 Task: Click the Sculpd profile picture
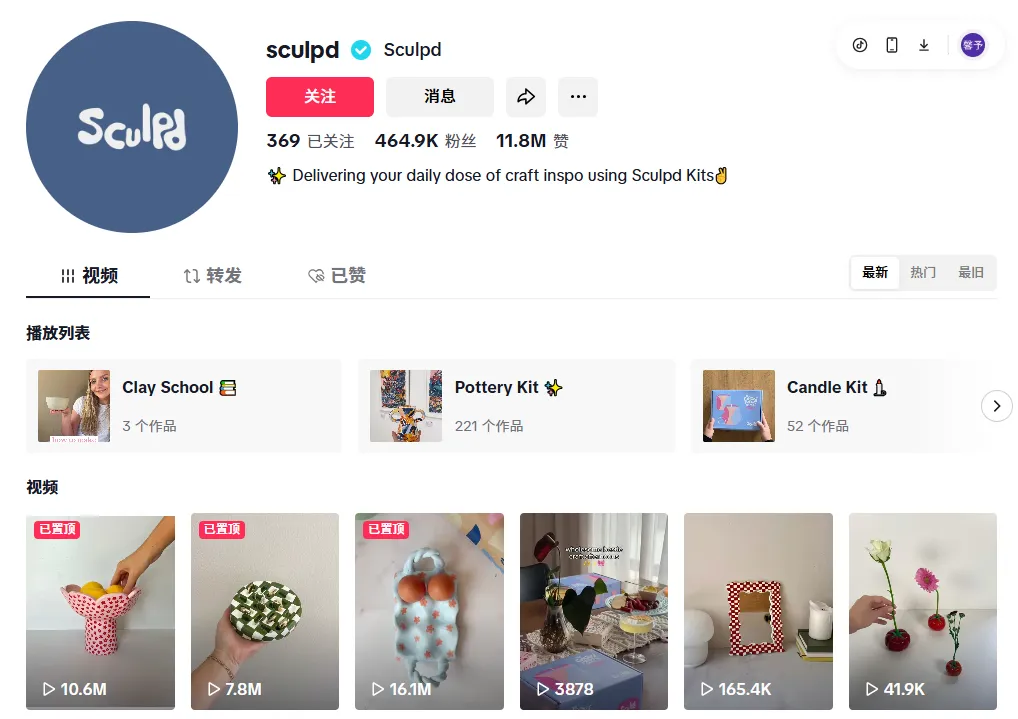click(x=132, y=127)
